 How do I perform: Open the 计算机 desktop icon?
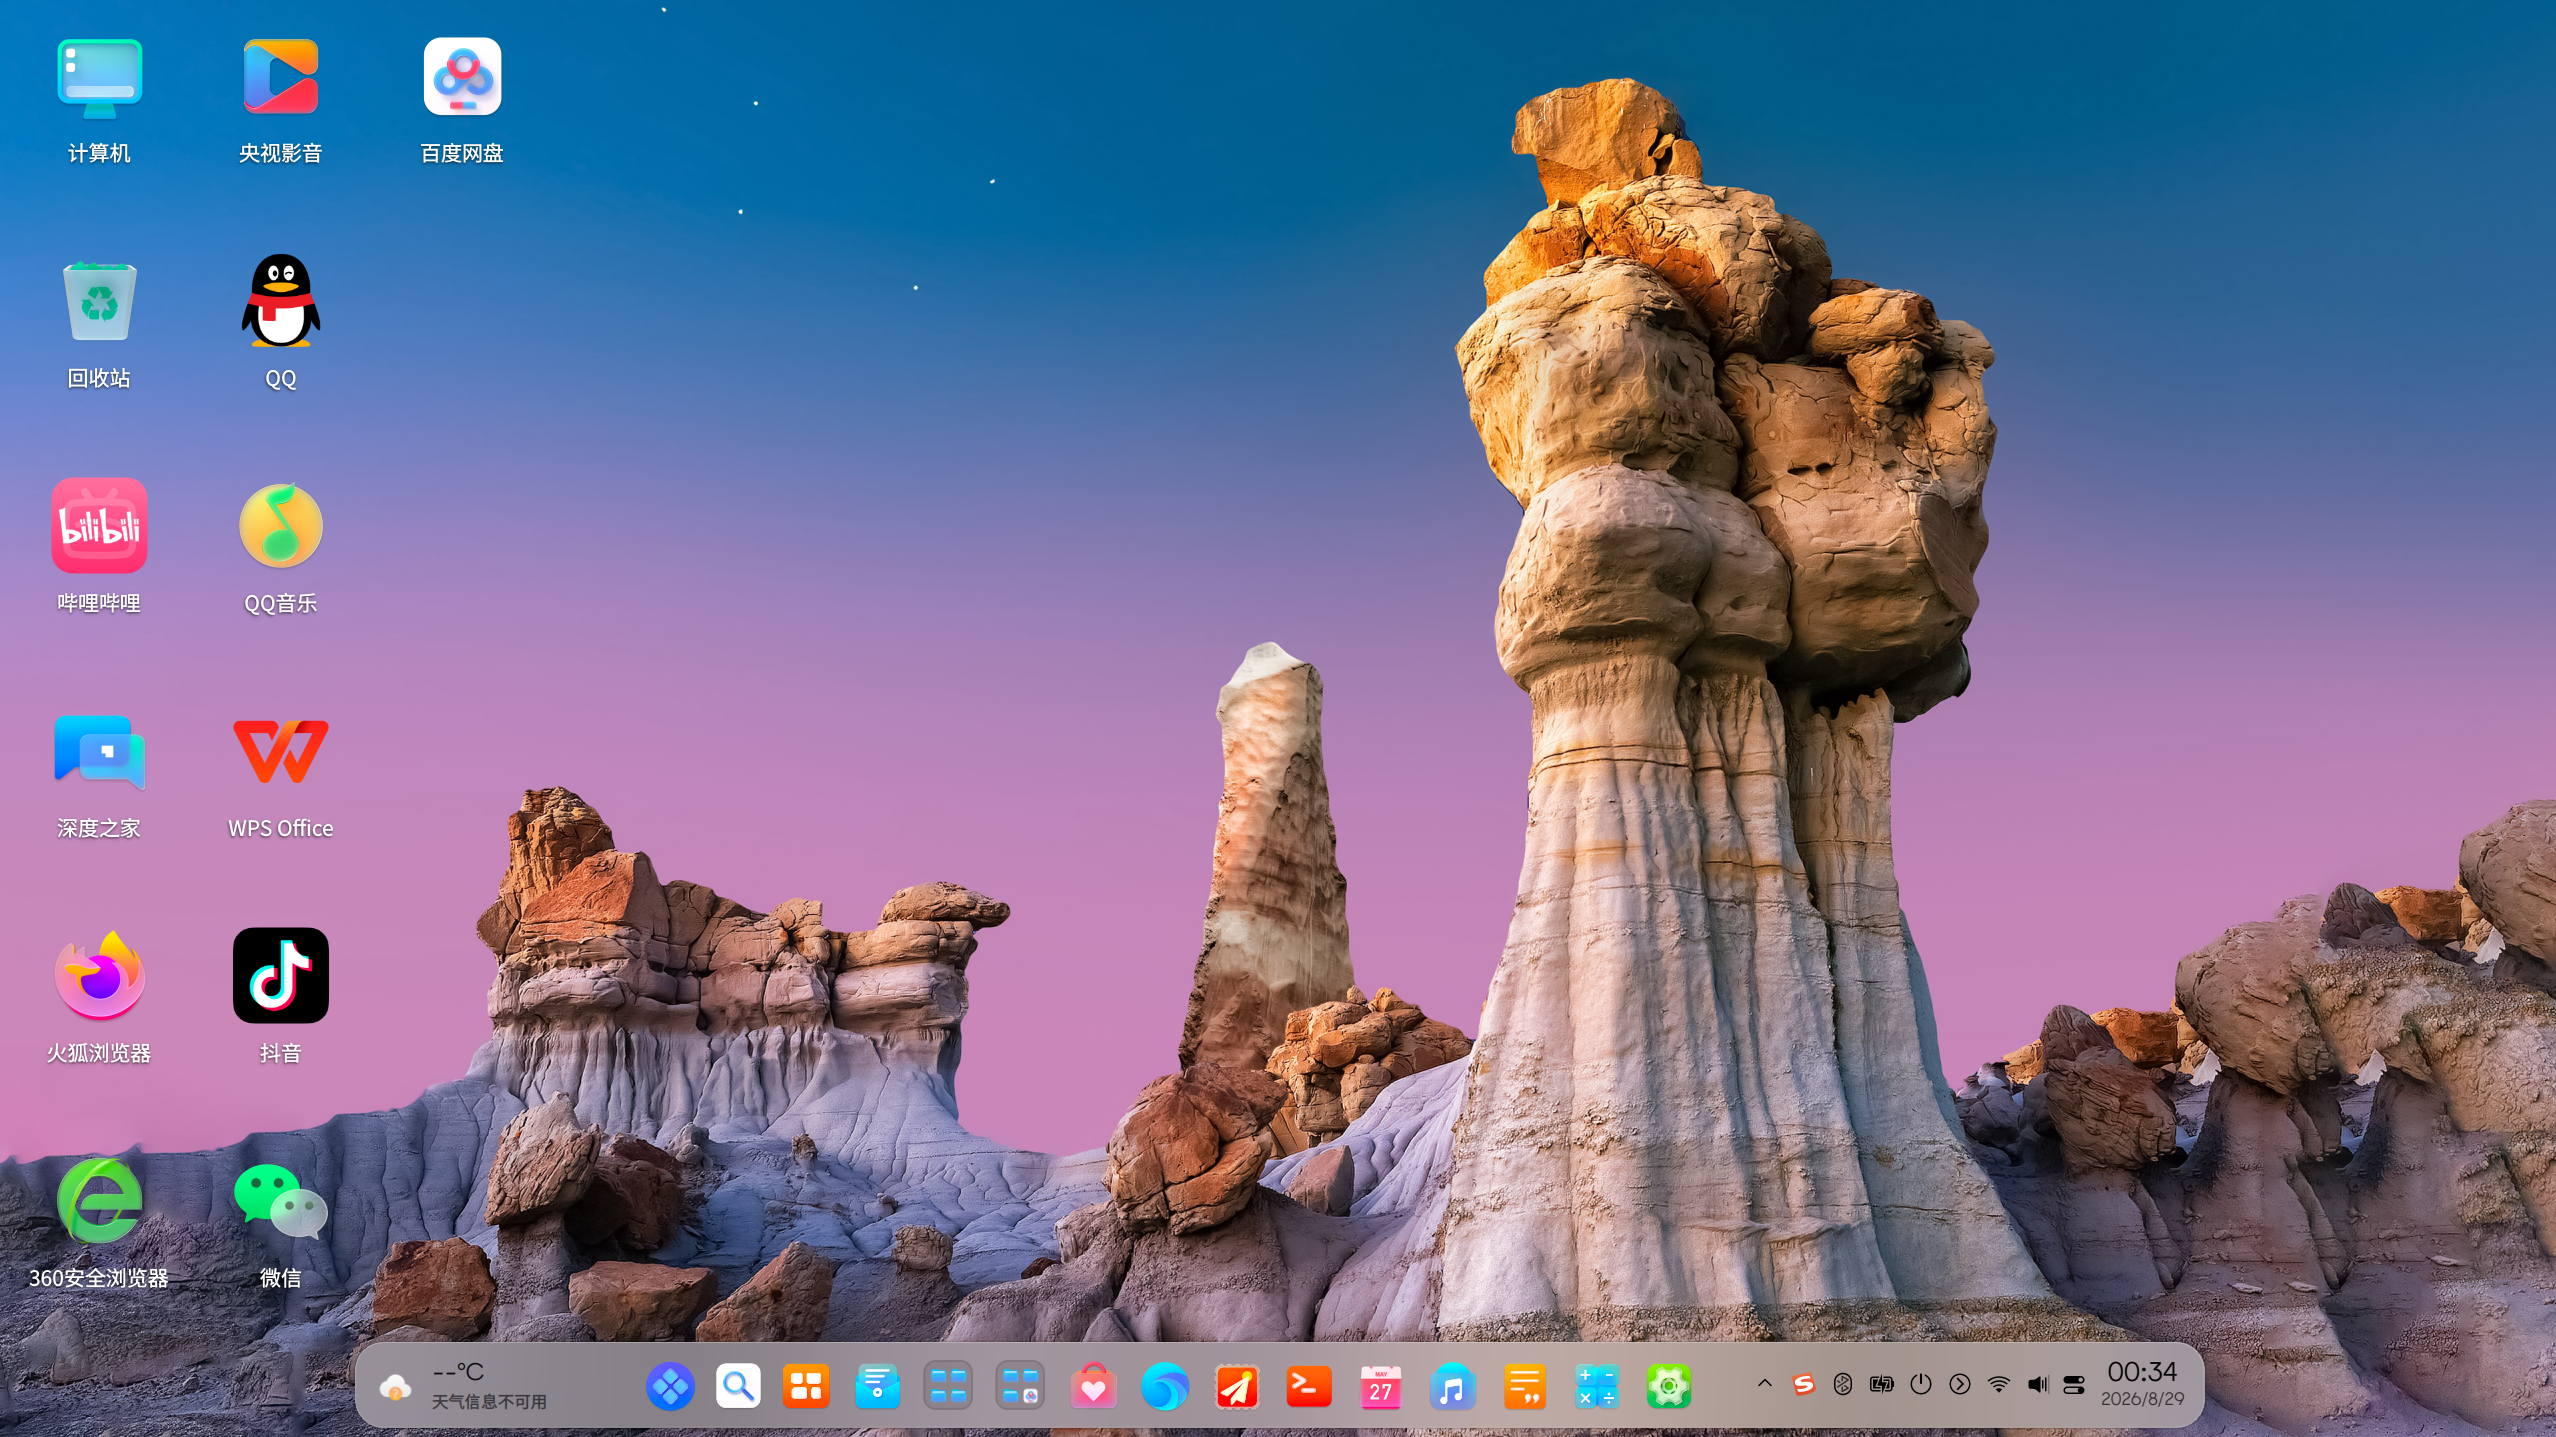99,78
